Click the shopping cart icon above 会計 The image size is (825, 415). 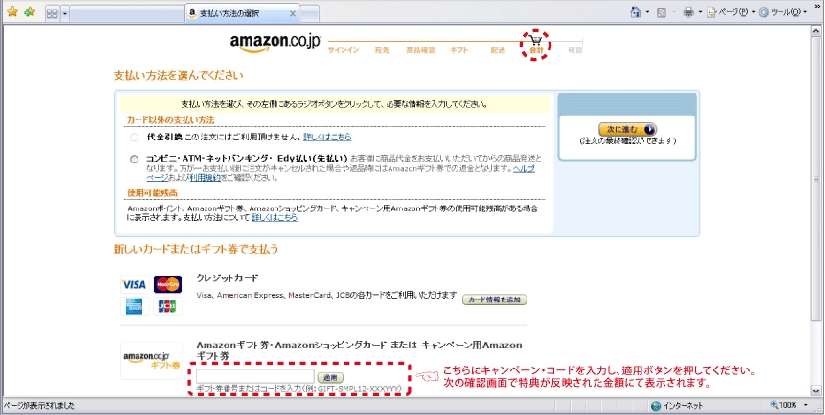pos(535,39)
